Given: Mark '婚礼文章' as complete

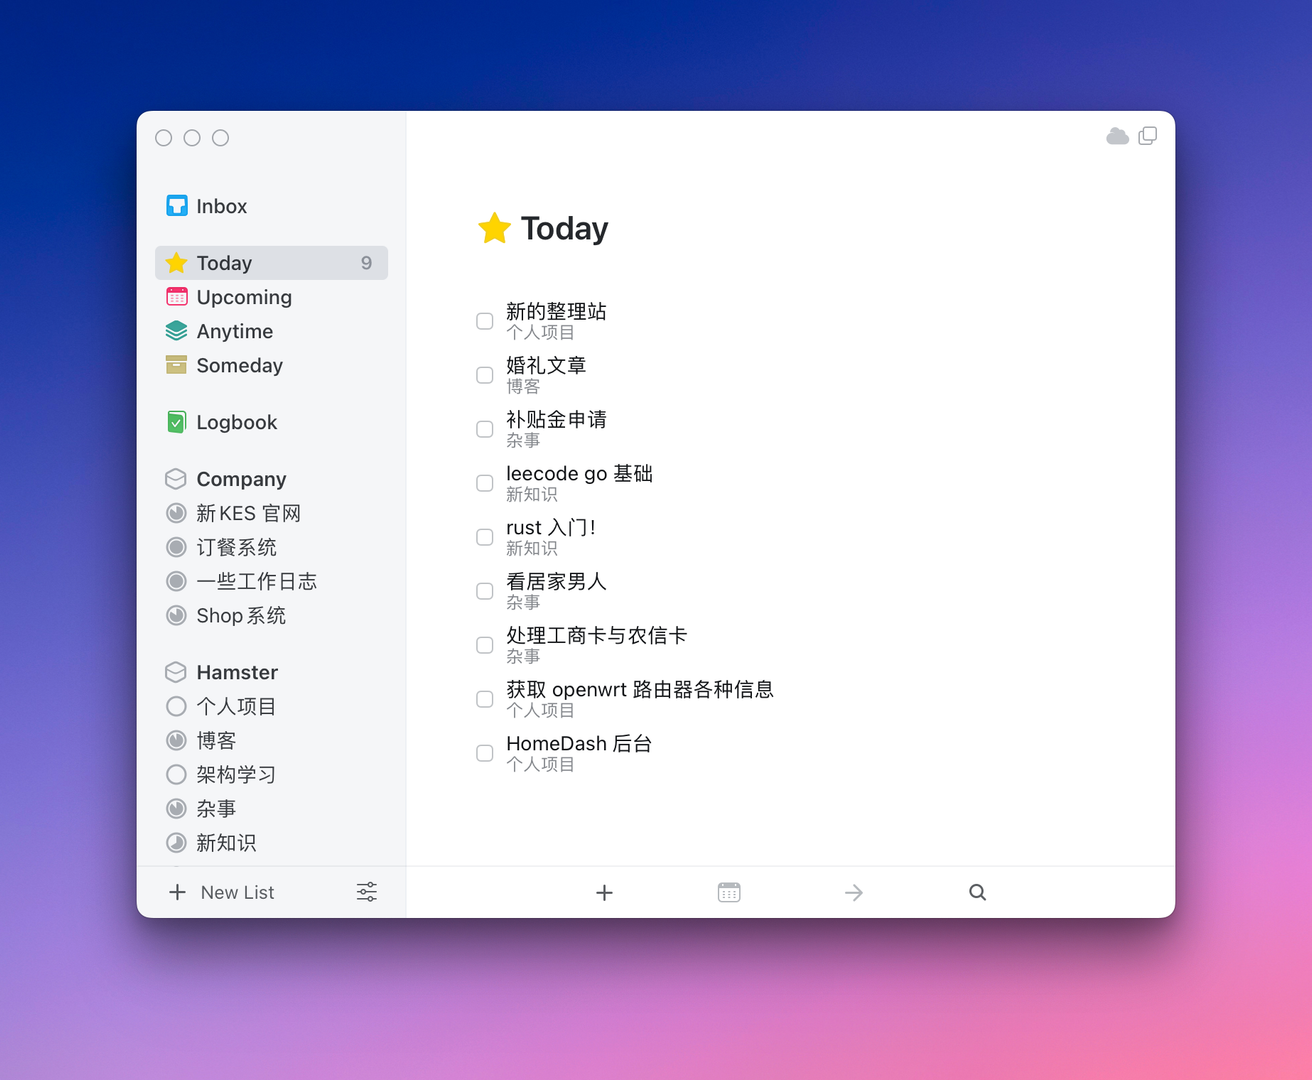Looking at the screenshot, I should coord(485,375).
